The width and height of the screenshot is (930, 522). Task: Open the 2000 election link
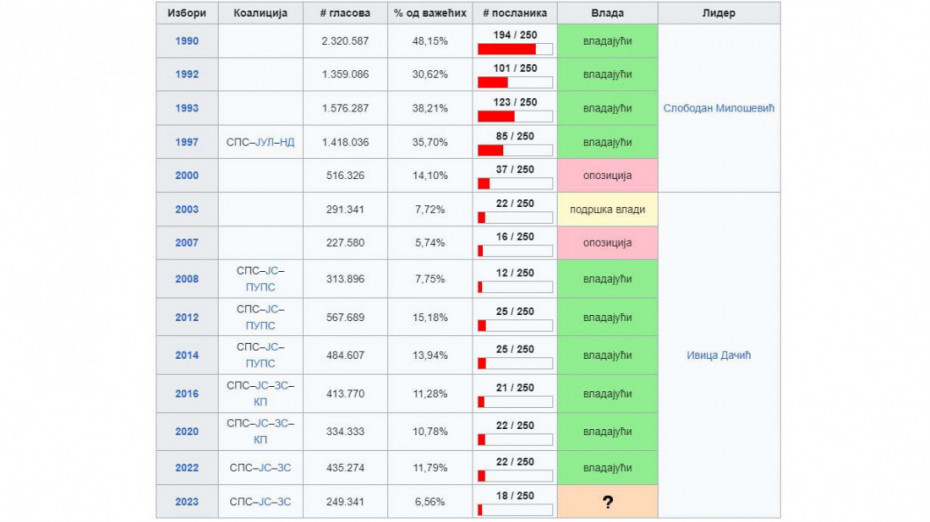tap(187, 175)
